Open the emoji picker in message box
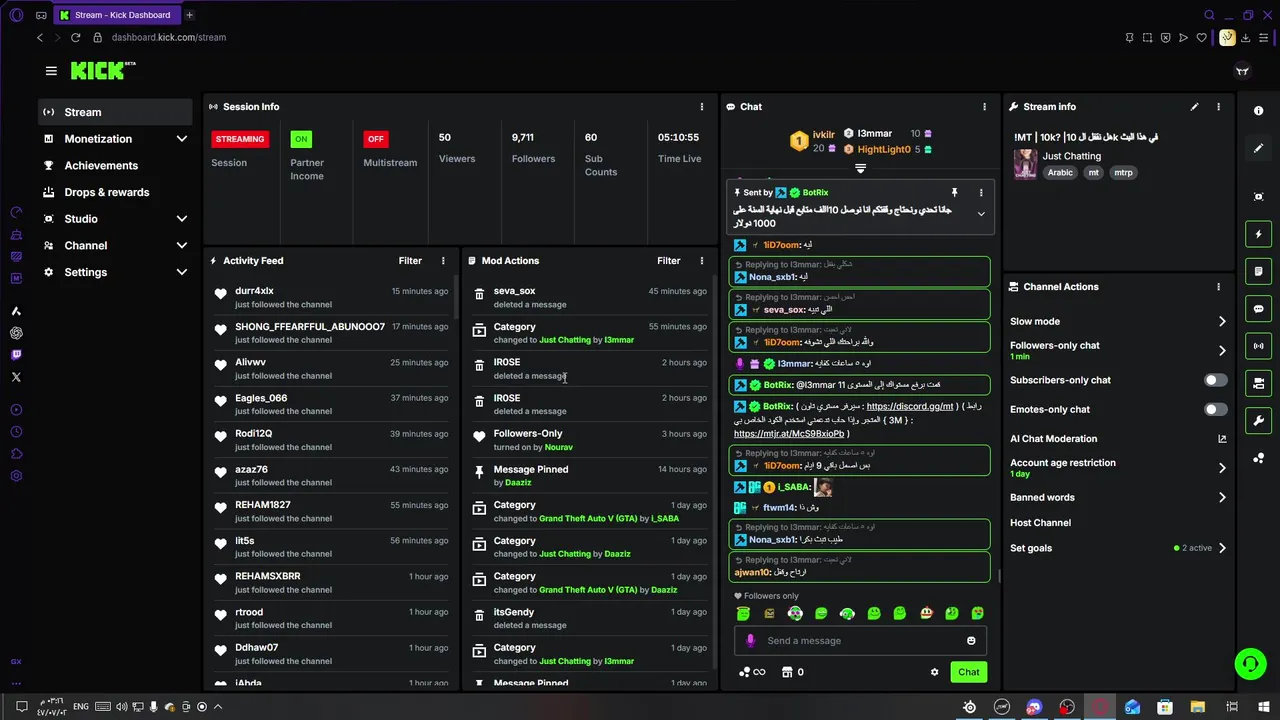1280x720 pixels. click(x=971, y=641)
